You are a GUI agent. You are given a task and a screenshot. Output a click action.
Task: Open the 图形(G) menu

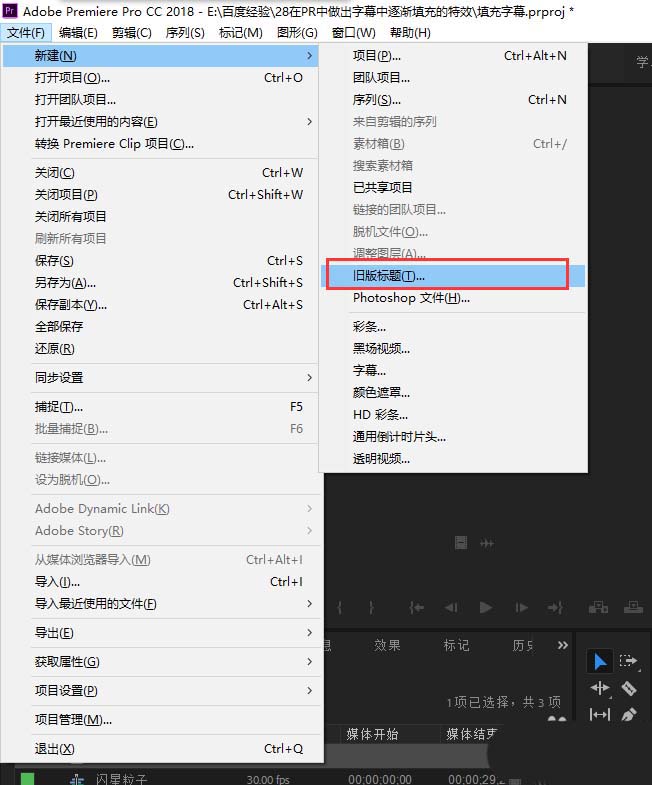pos(297,33)
